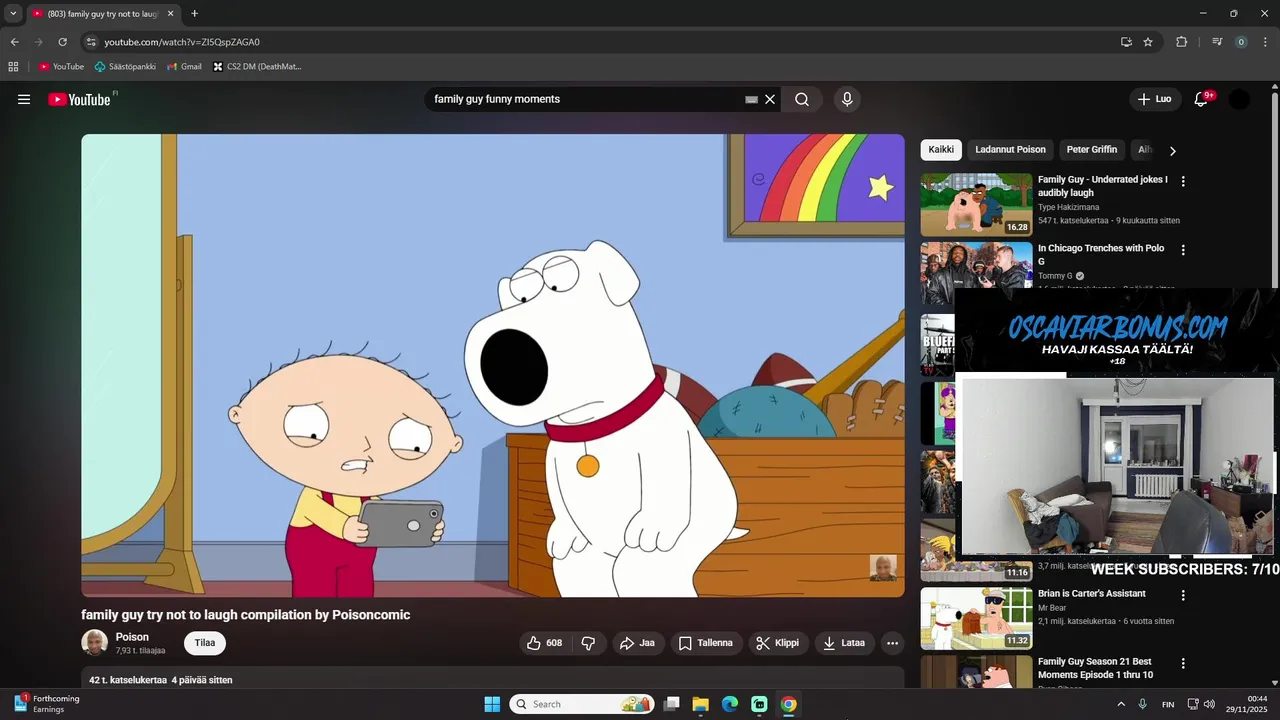Open more actions ellipsis below video
The image size is (1280, 720).
point(893,643)
